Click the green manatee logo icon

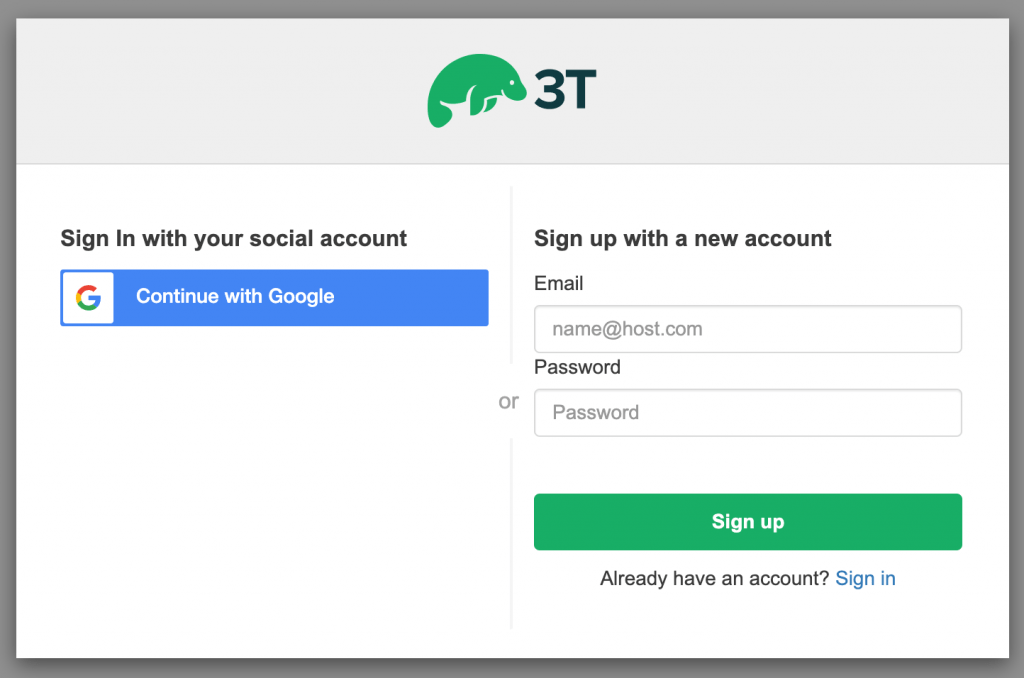click(476, 90)
